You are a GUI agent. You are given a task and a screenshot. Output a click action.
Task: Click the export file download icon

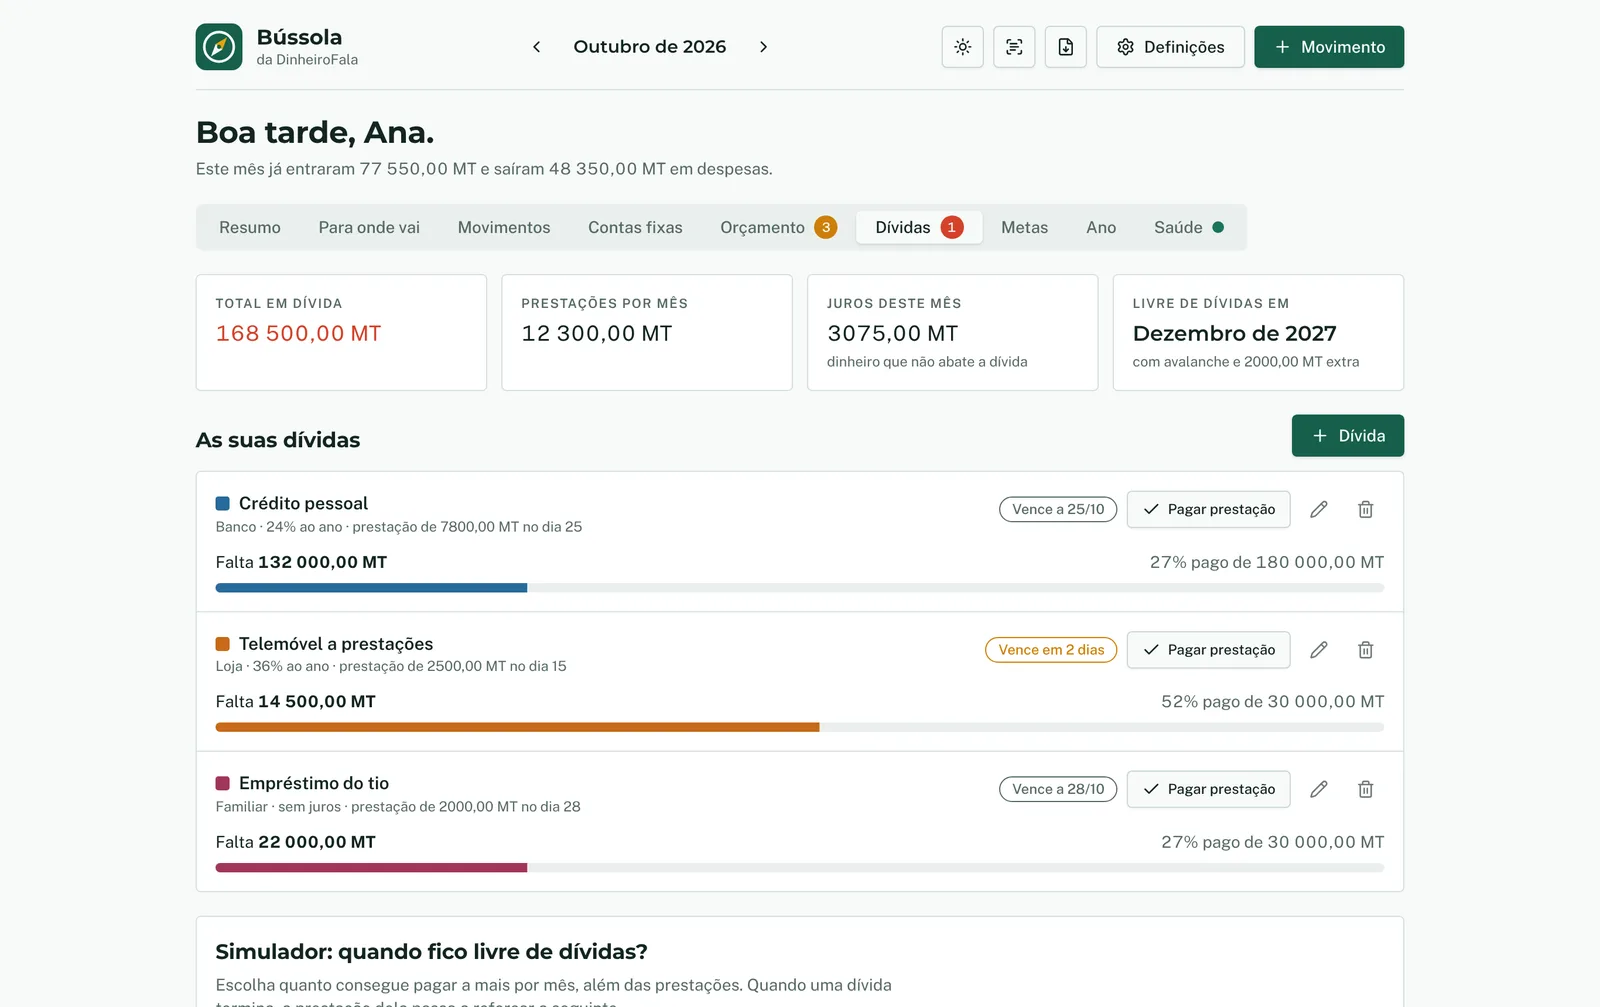coord(1066,47)
